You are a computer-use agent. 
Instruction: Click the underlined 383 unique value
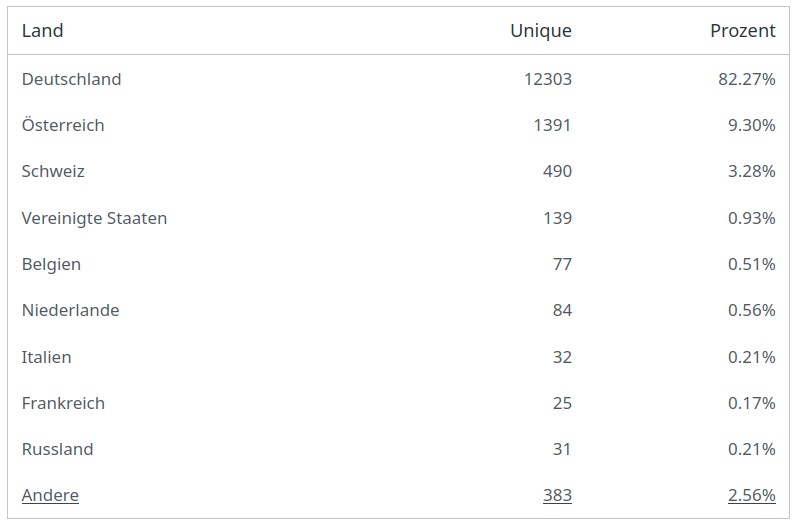pos(557,495)
